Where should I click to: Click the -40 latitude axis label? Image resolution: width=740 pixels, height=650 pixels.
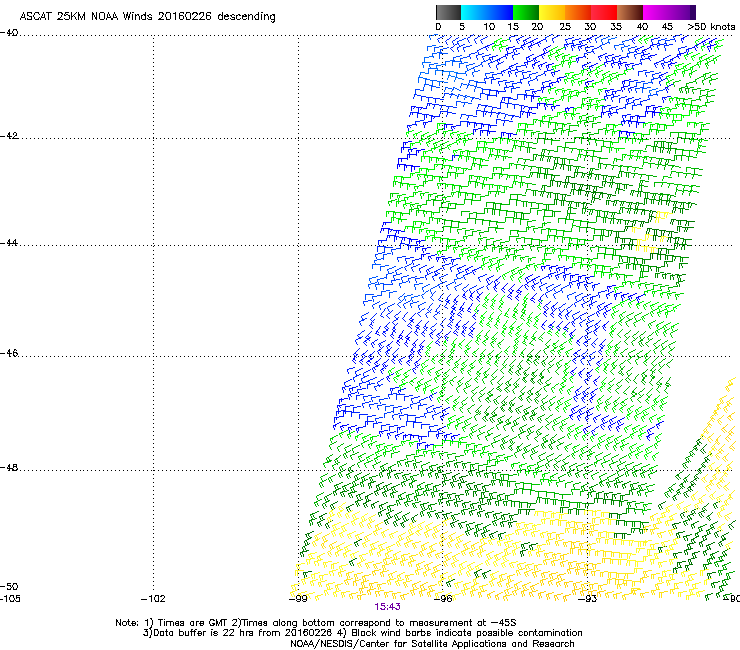pos(9,33)
